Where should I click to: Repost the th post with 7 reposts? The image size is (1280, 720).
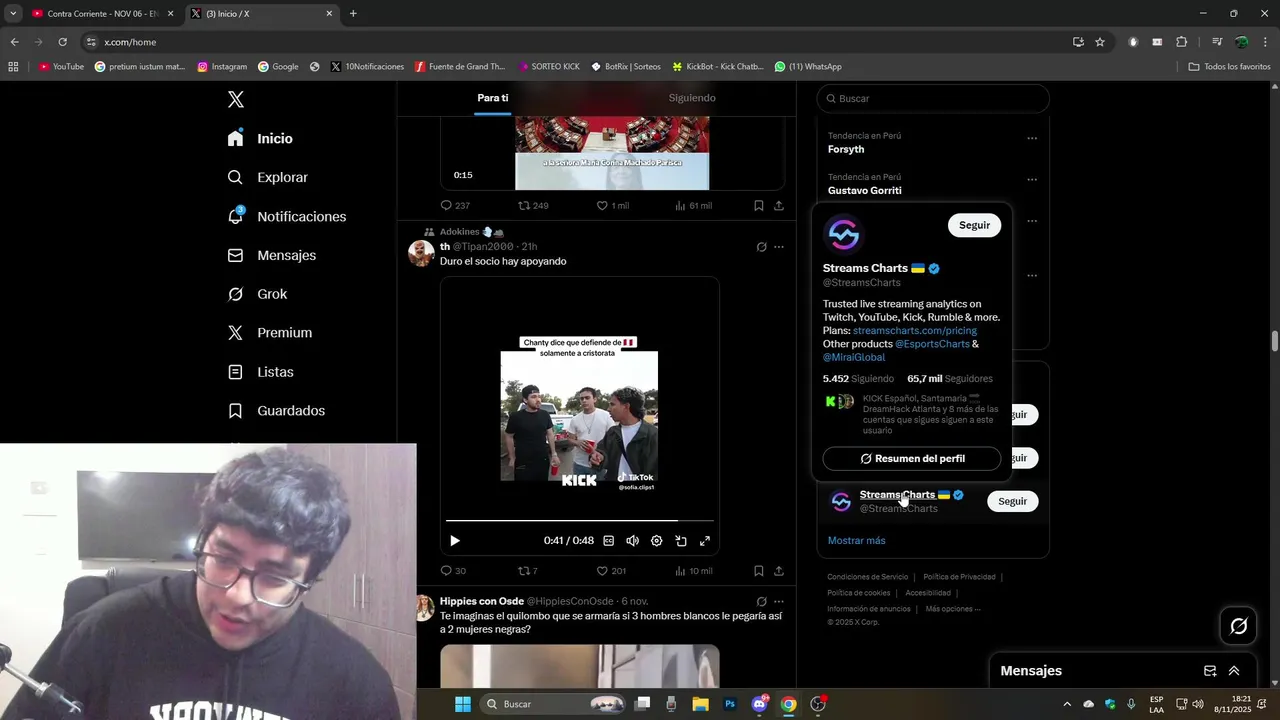coord(527,571)
